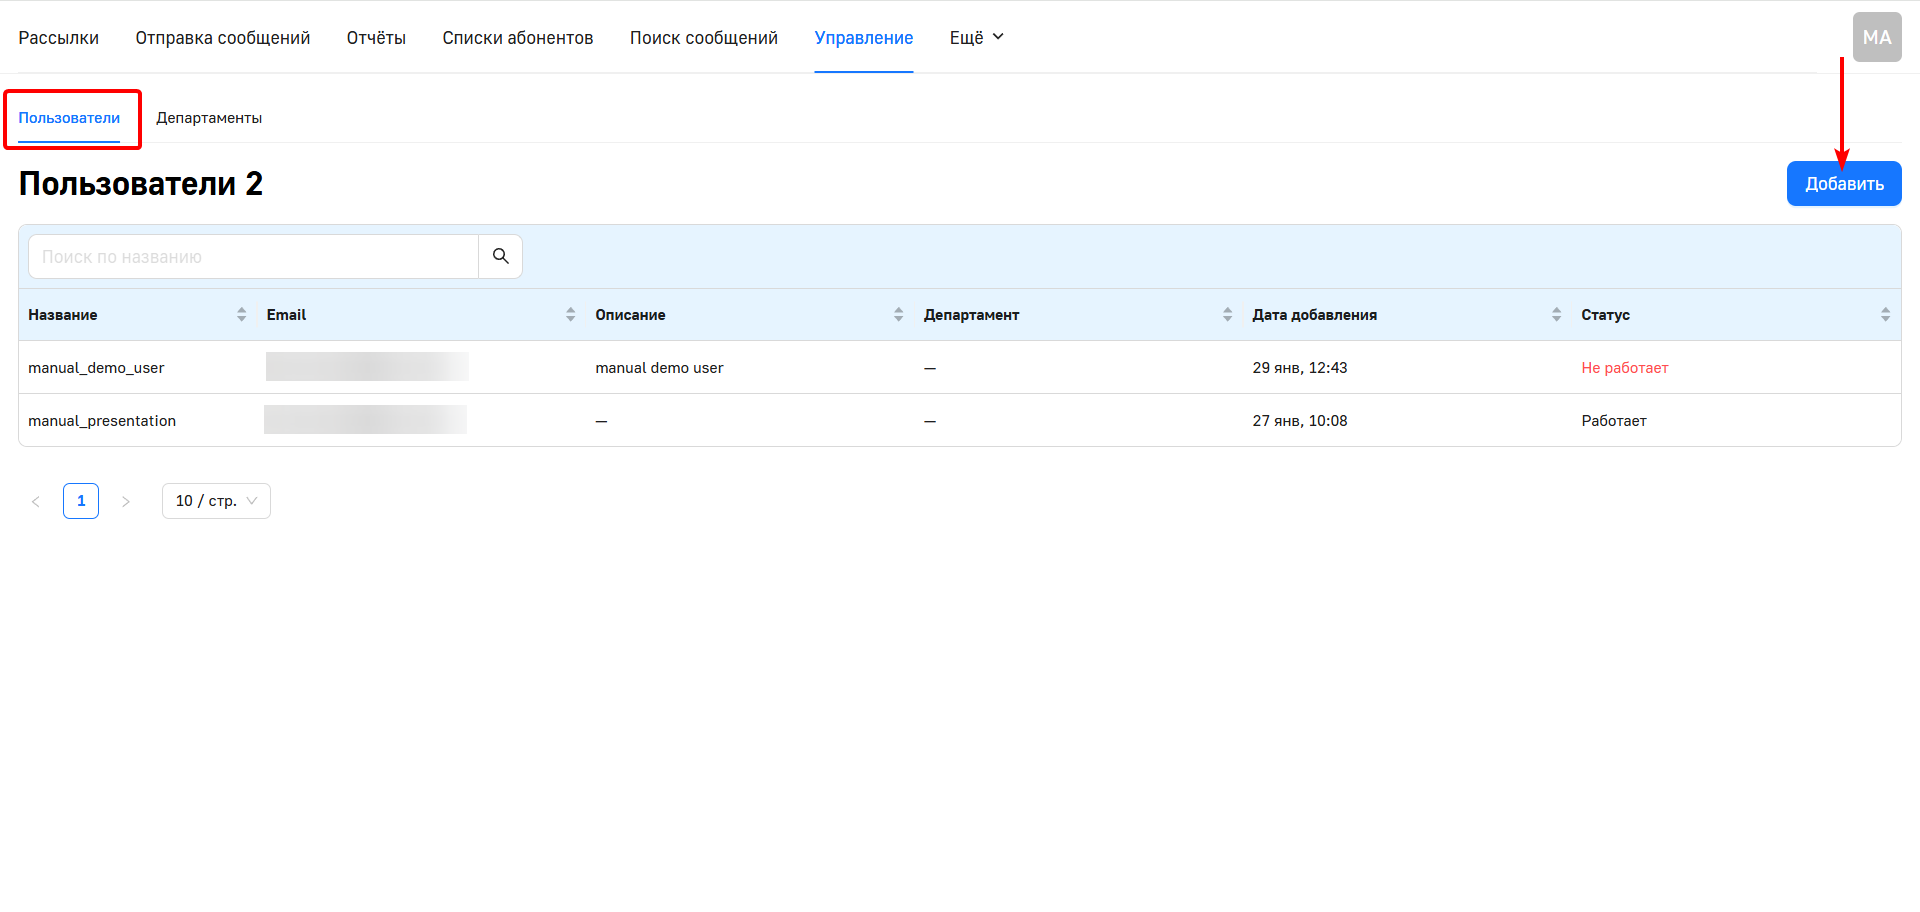The width and height of the screenshot is (1920, 912).
Task: Expand the Ещё menu dropdown
Action: (x=976, y=38)
